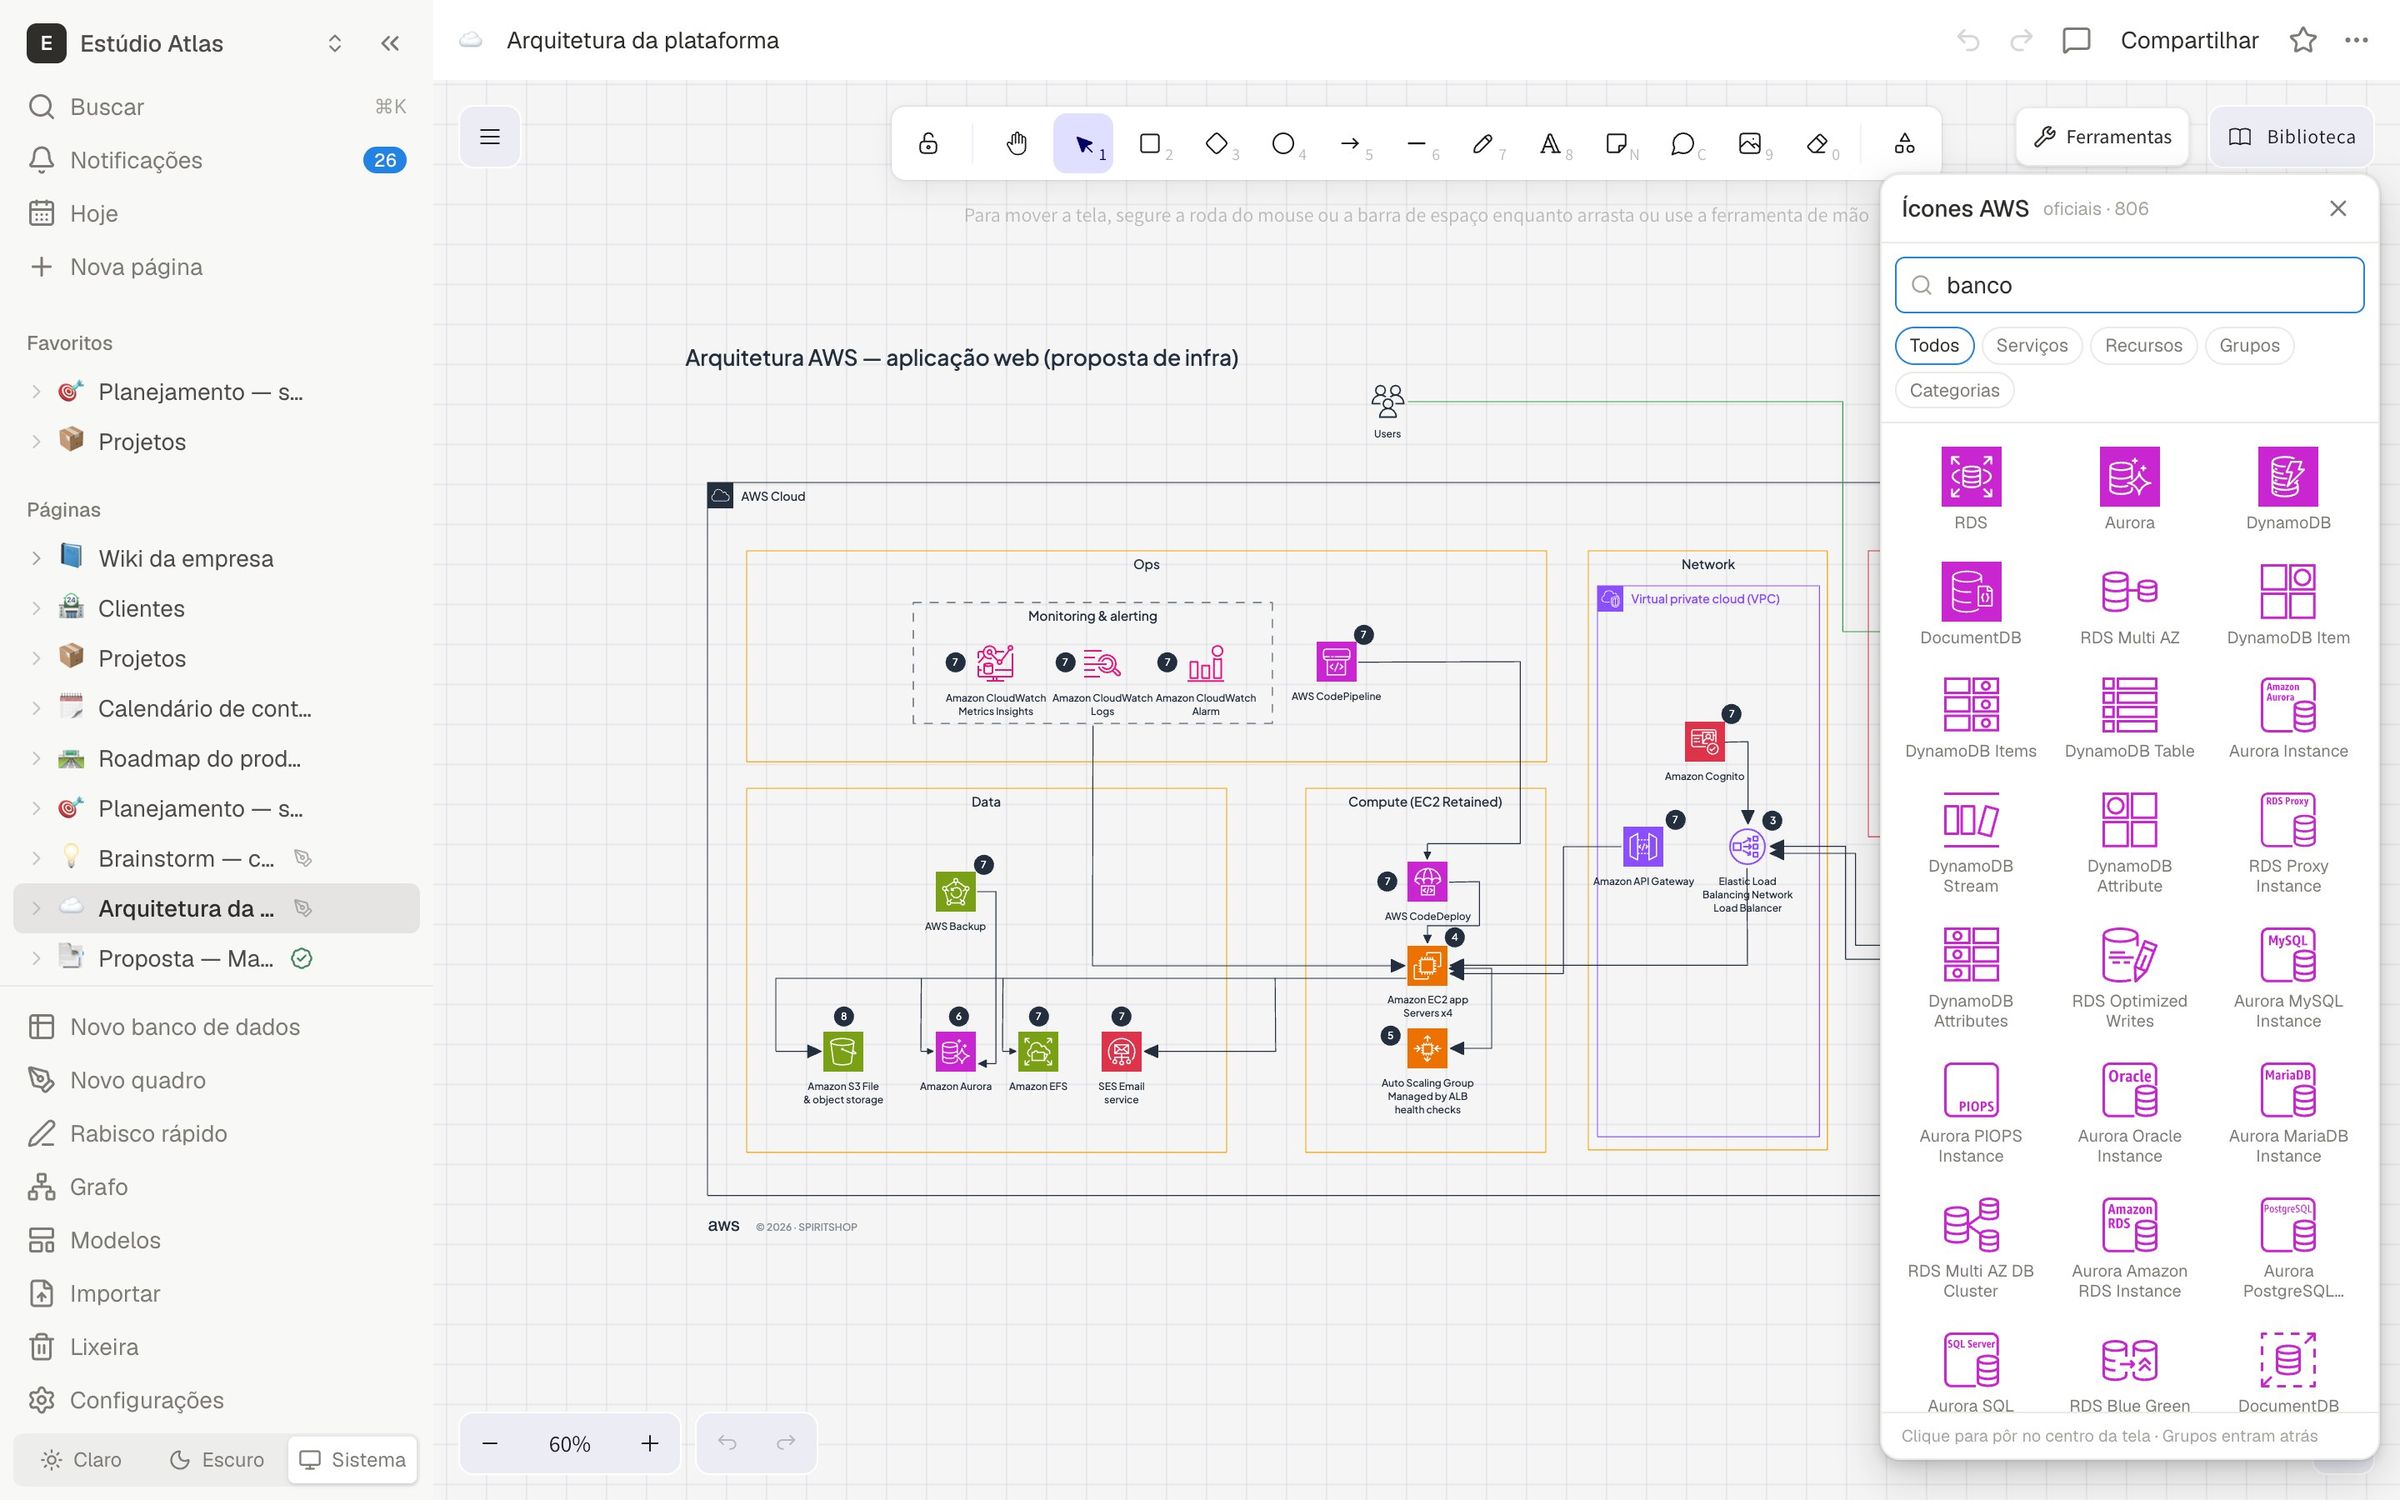Viewport: 2400px width, 1500px height.
Task: Insert the DynamoDB Table icon
Action: [2129, 717]
